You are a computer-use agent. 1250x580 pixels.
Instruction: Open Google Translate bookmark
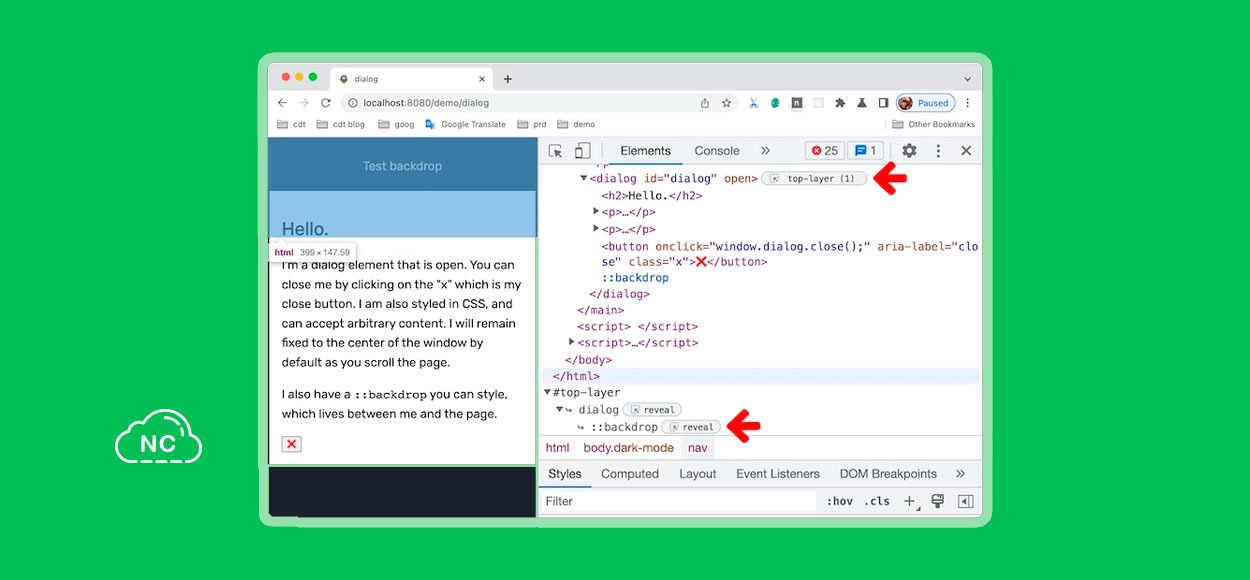[465, 125]
